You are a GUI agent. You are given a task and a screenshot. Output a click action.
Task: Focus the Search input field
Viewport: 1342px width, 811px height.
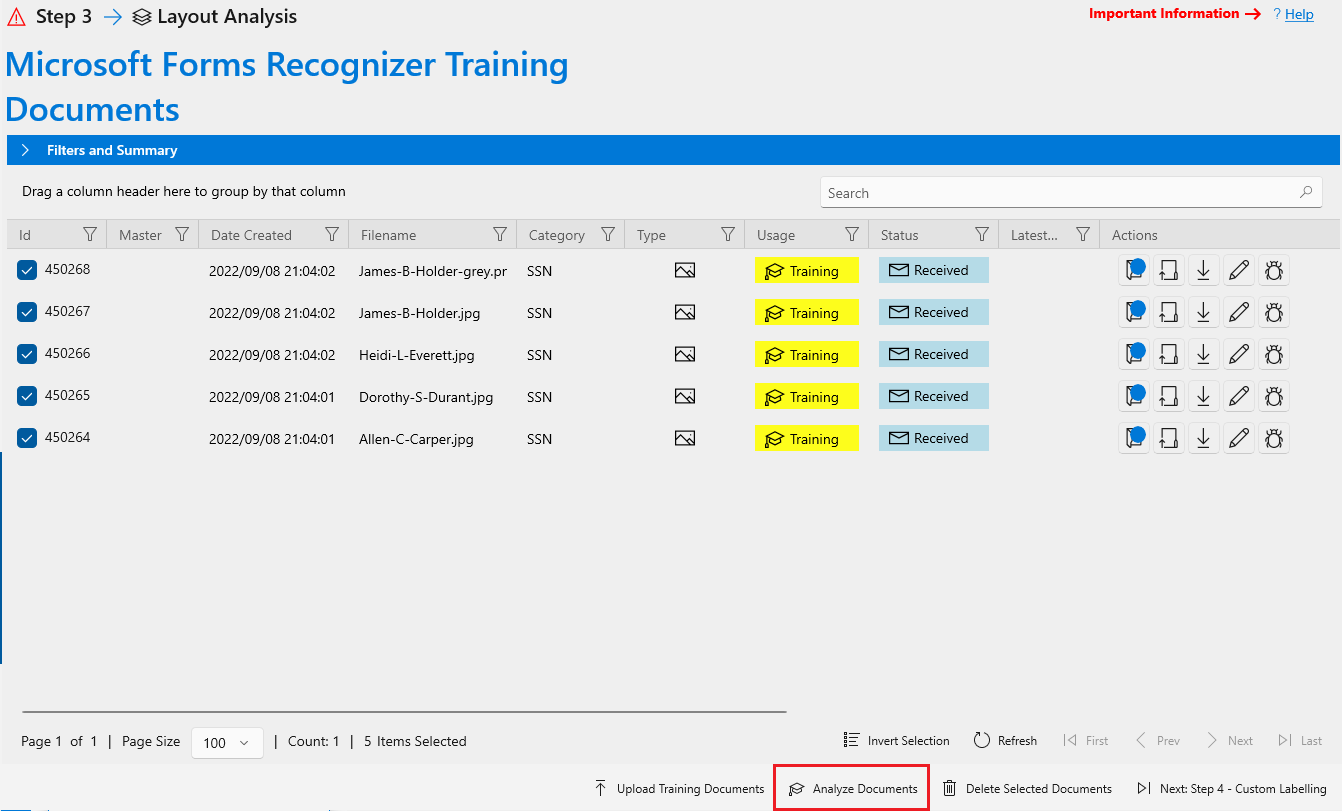tap(1071, 193)
